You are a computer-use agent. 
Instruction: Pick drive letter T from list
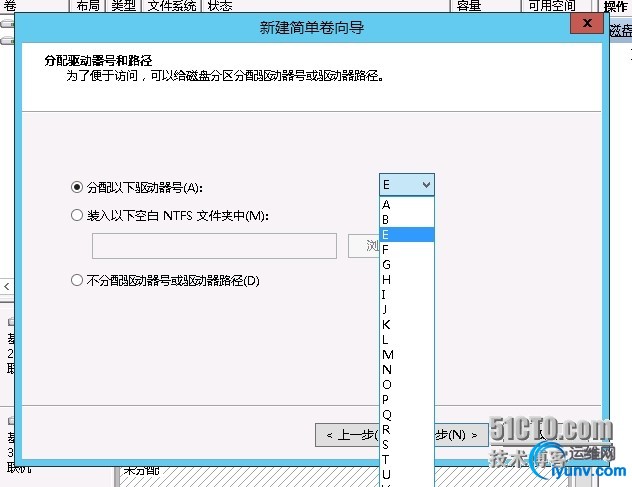(x=407, y=459)
